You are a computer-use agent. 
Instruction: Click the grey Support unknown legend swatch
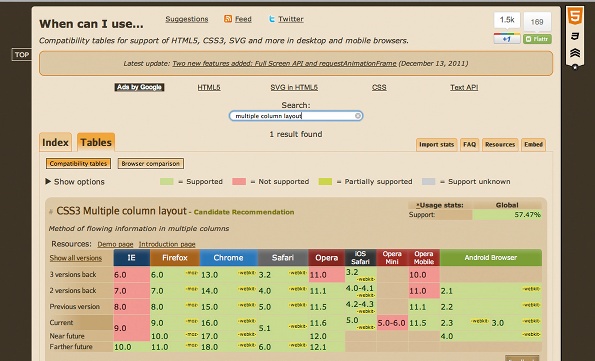428,181
